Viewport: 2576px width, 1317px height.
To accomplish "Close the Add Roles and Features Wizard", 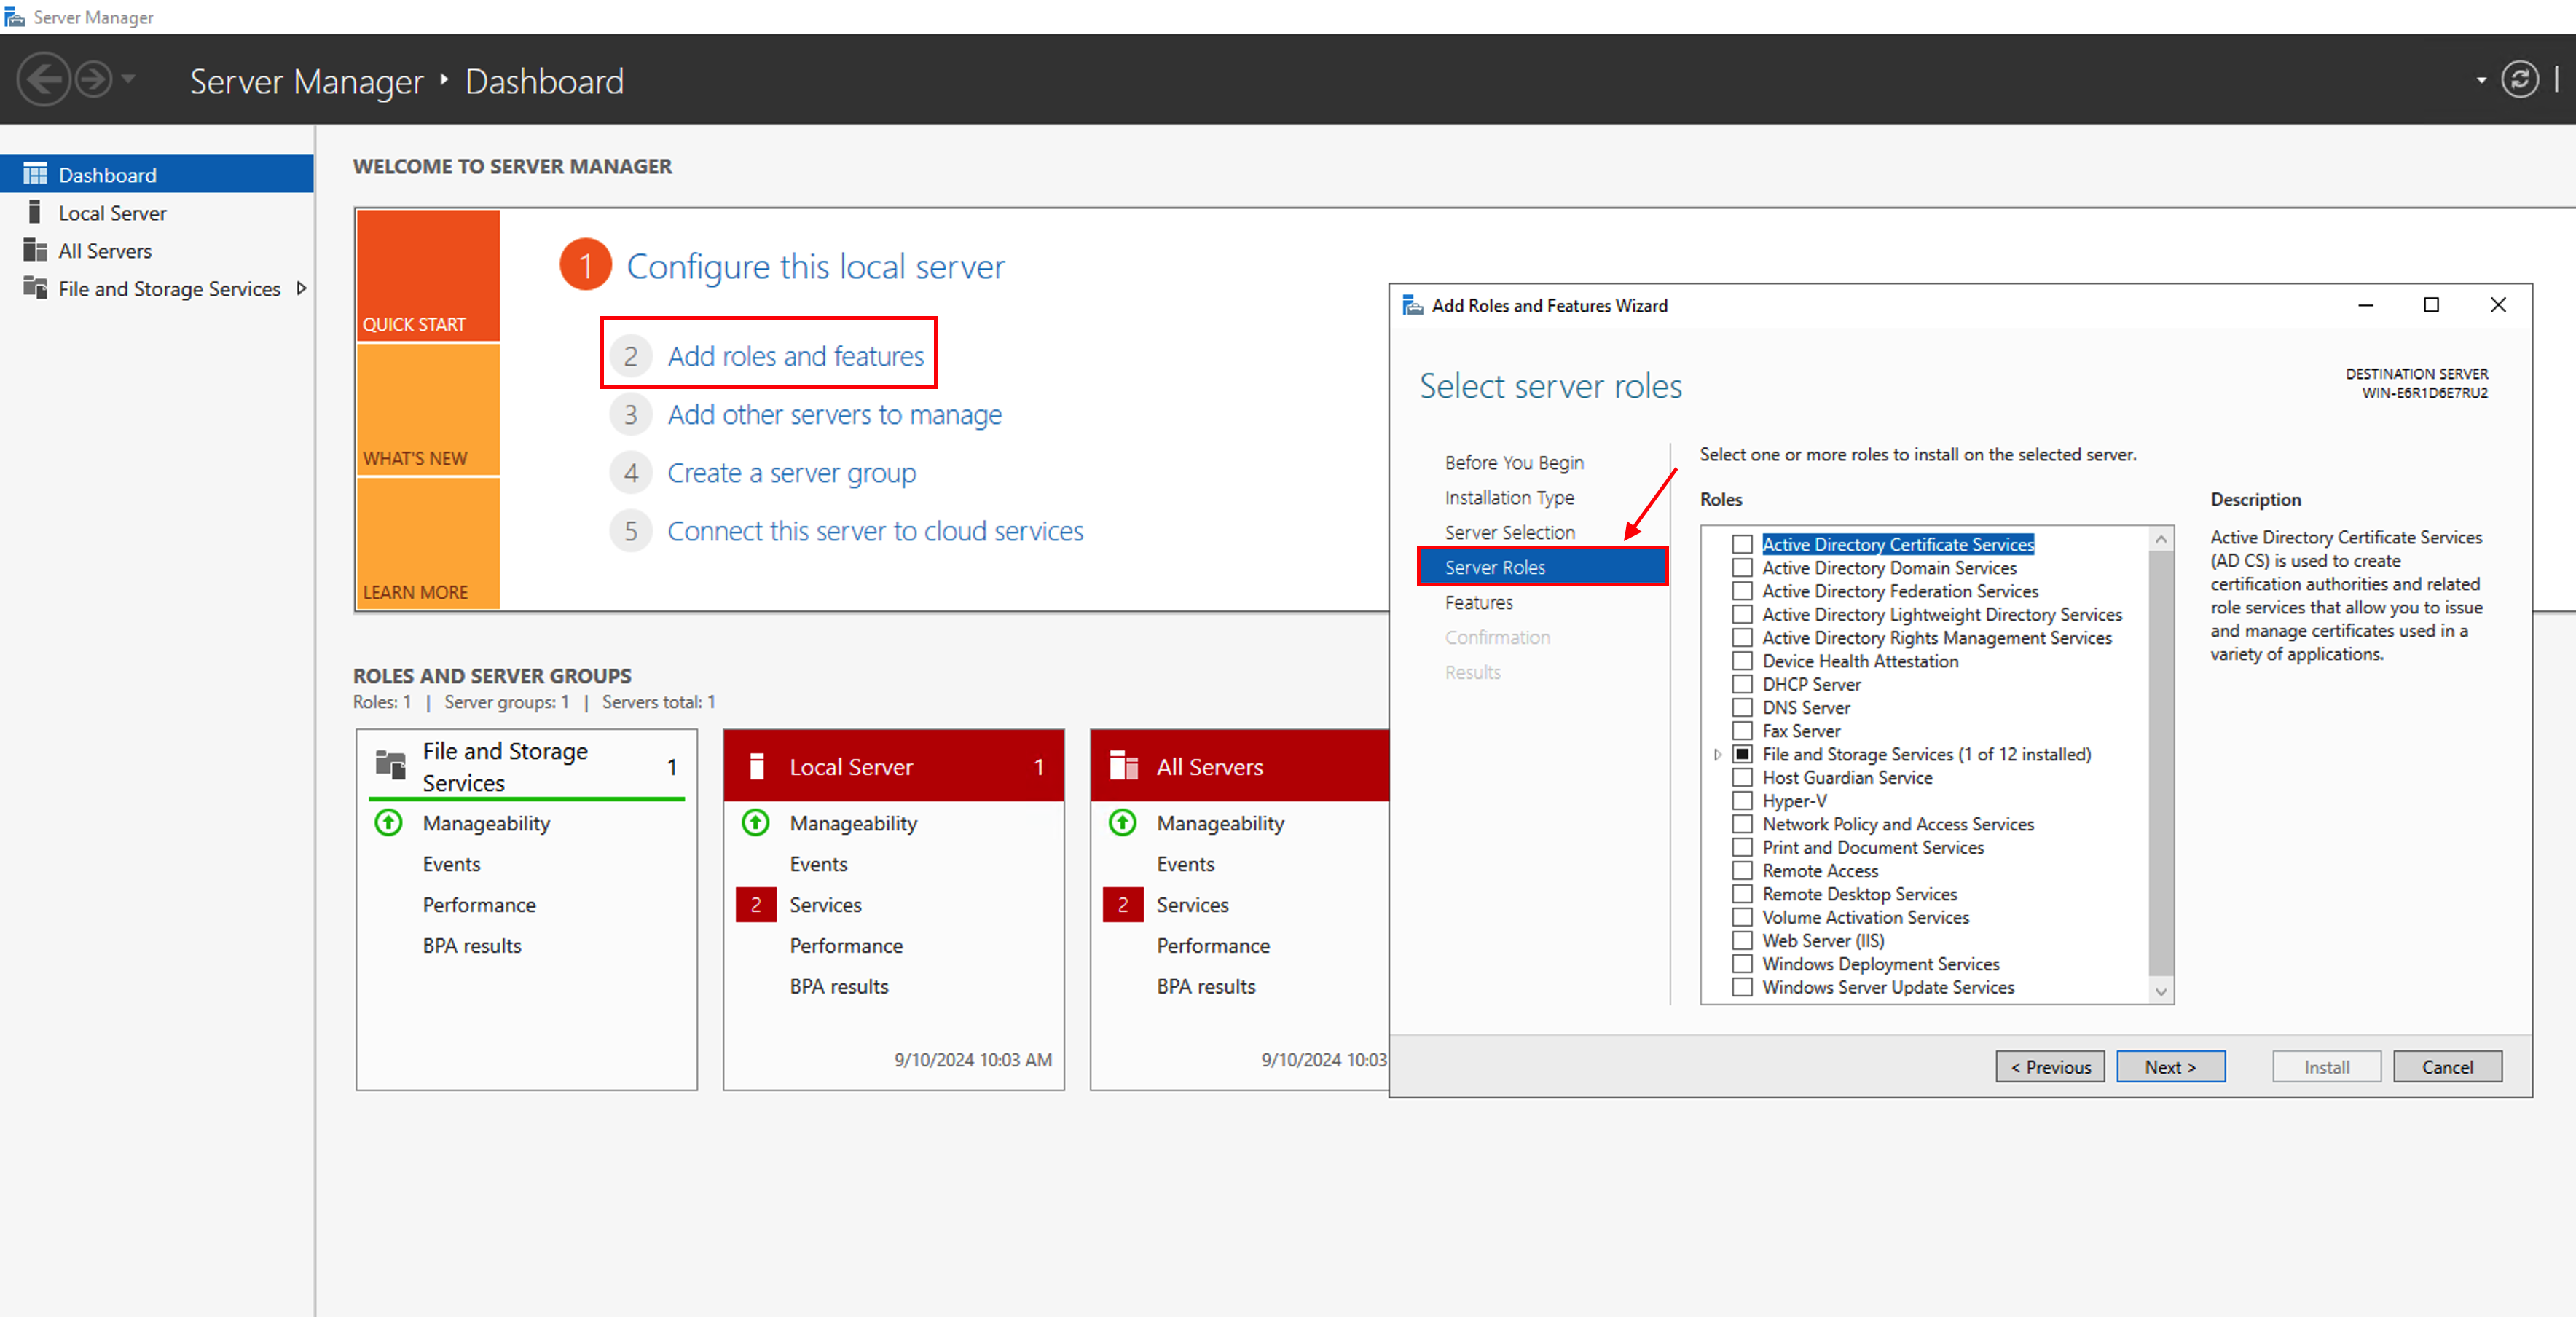I will point(2498,305).
